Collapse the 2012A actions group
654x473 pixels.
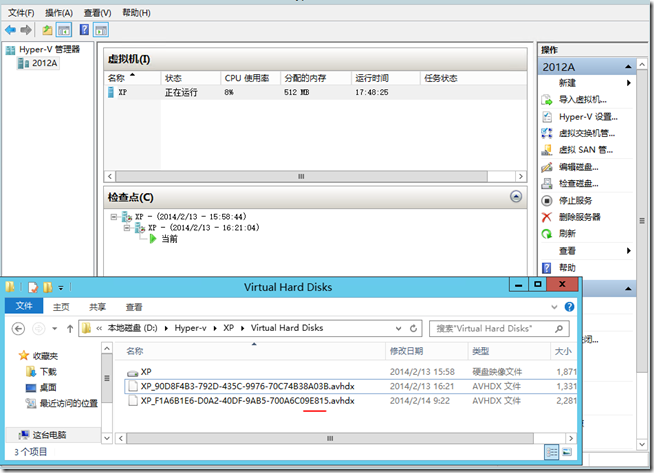pos(628,67)
